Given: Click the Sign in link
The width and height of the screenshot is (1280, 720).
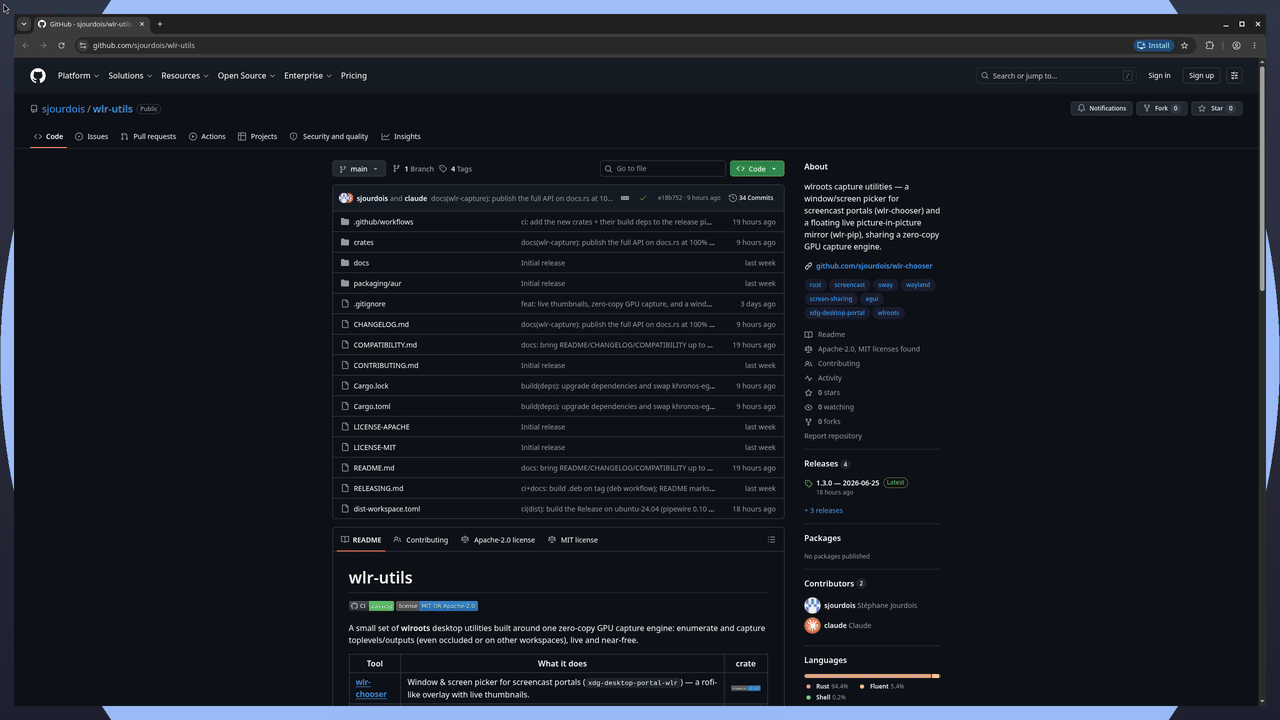Looking at the screenshot, I should [1159, 76].
